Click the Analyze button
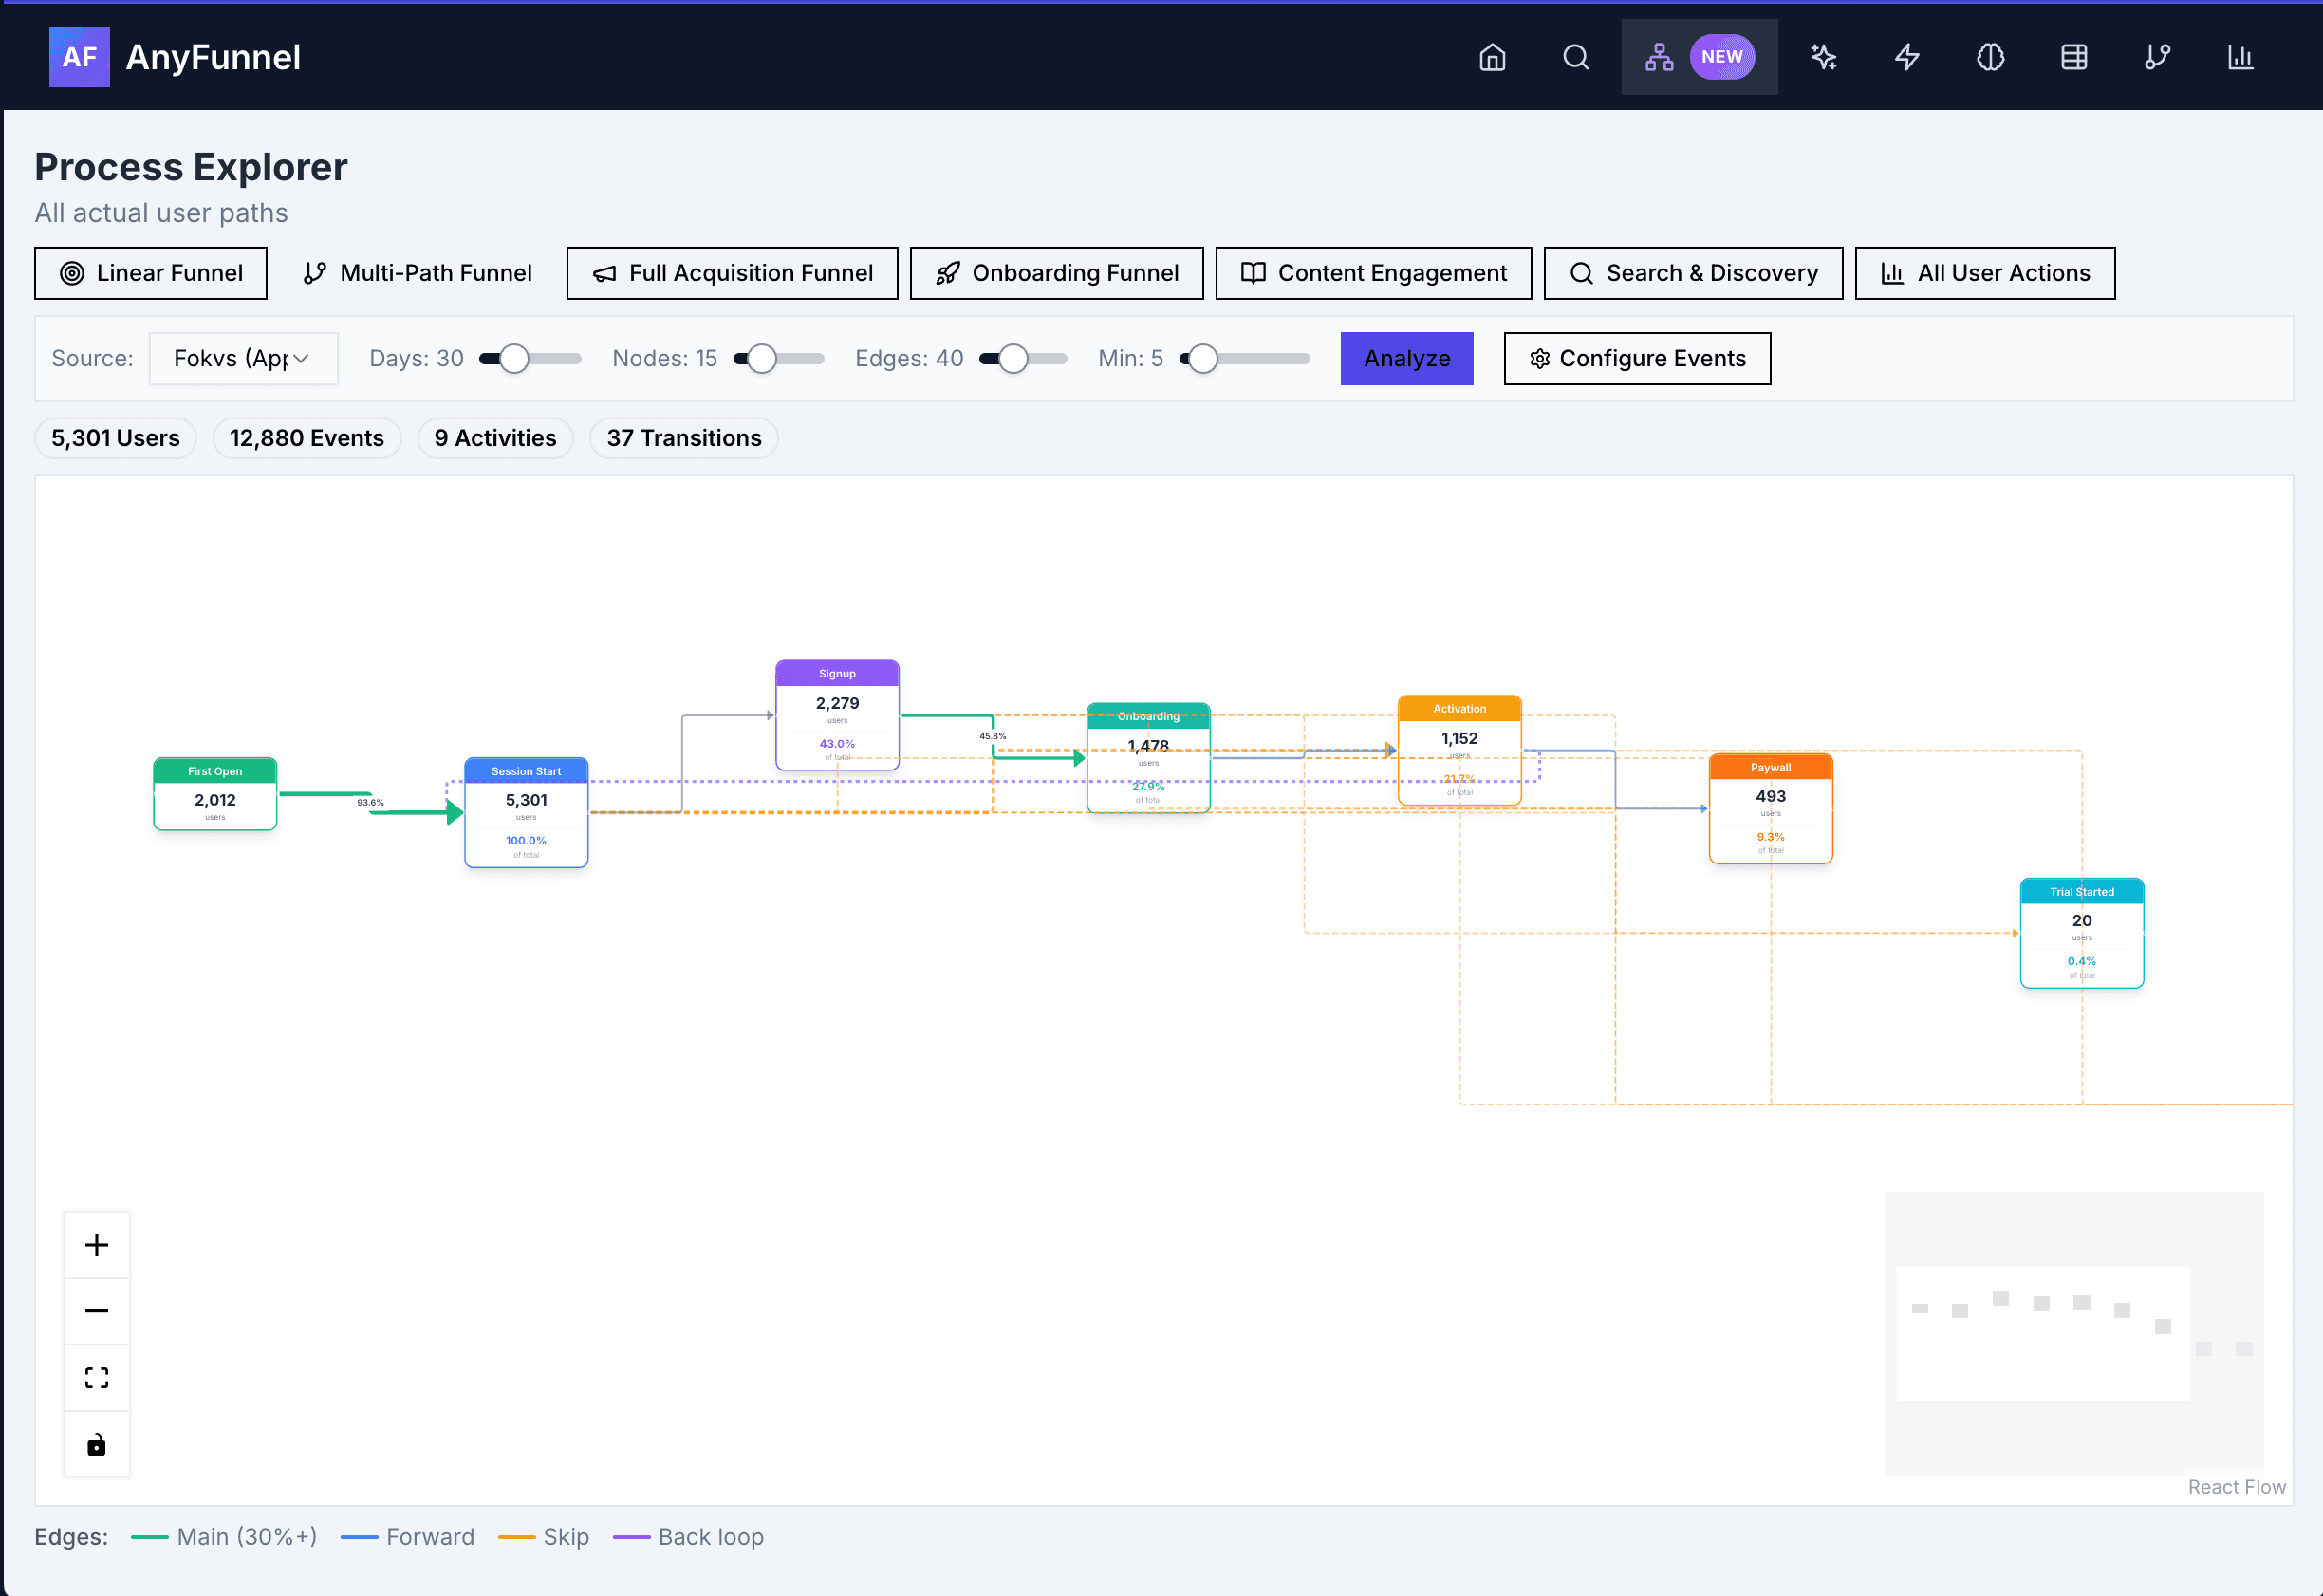The height and width of the screenshot is (1596, 2323). tap(1406, 358)
